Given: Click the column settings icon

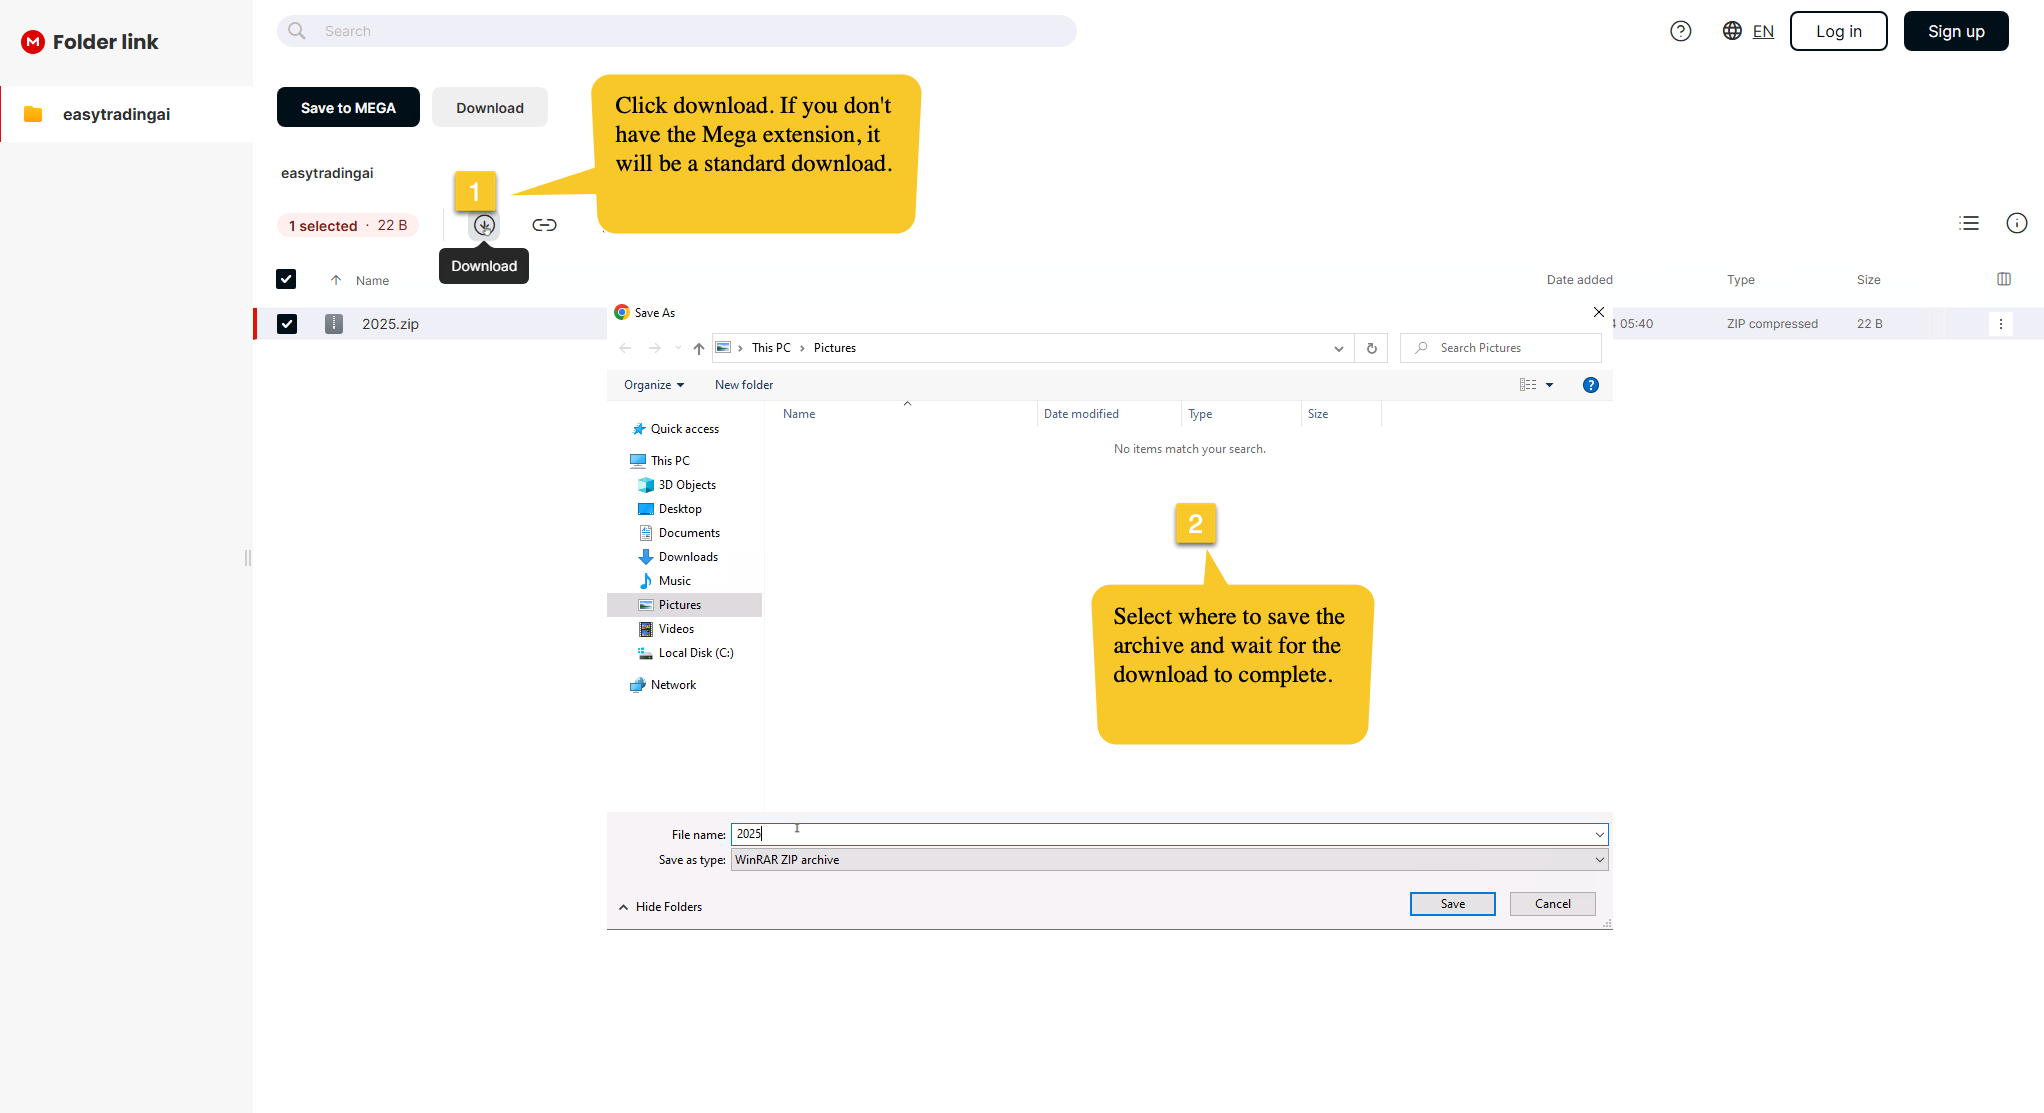Looking at the screenshot, I should click(2004, 279).
